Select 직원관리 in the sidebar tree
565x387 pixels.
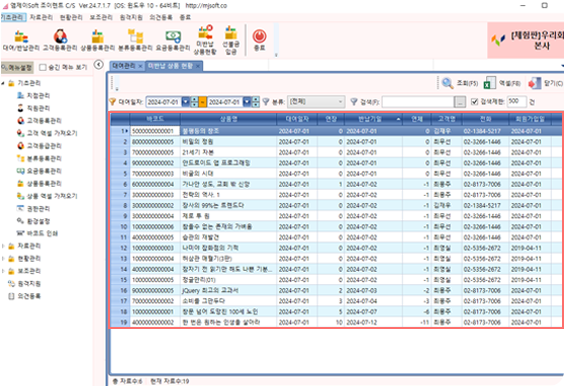[x=34, y=108]
